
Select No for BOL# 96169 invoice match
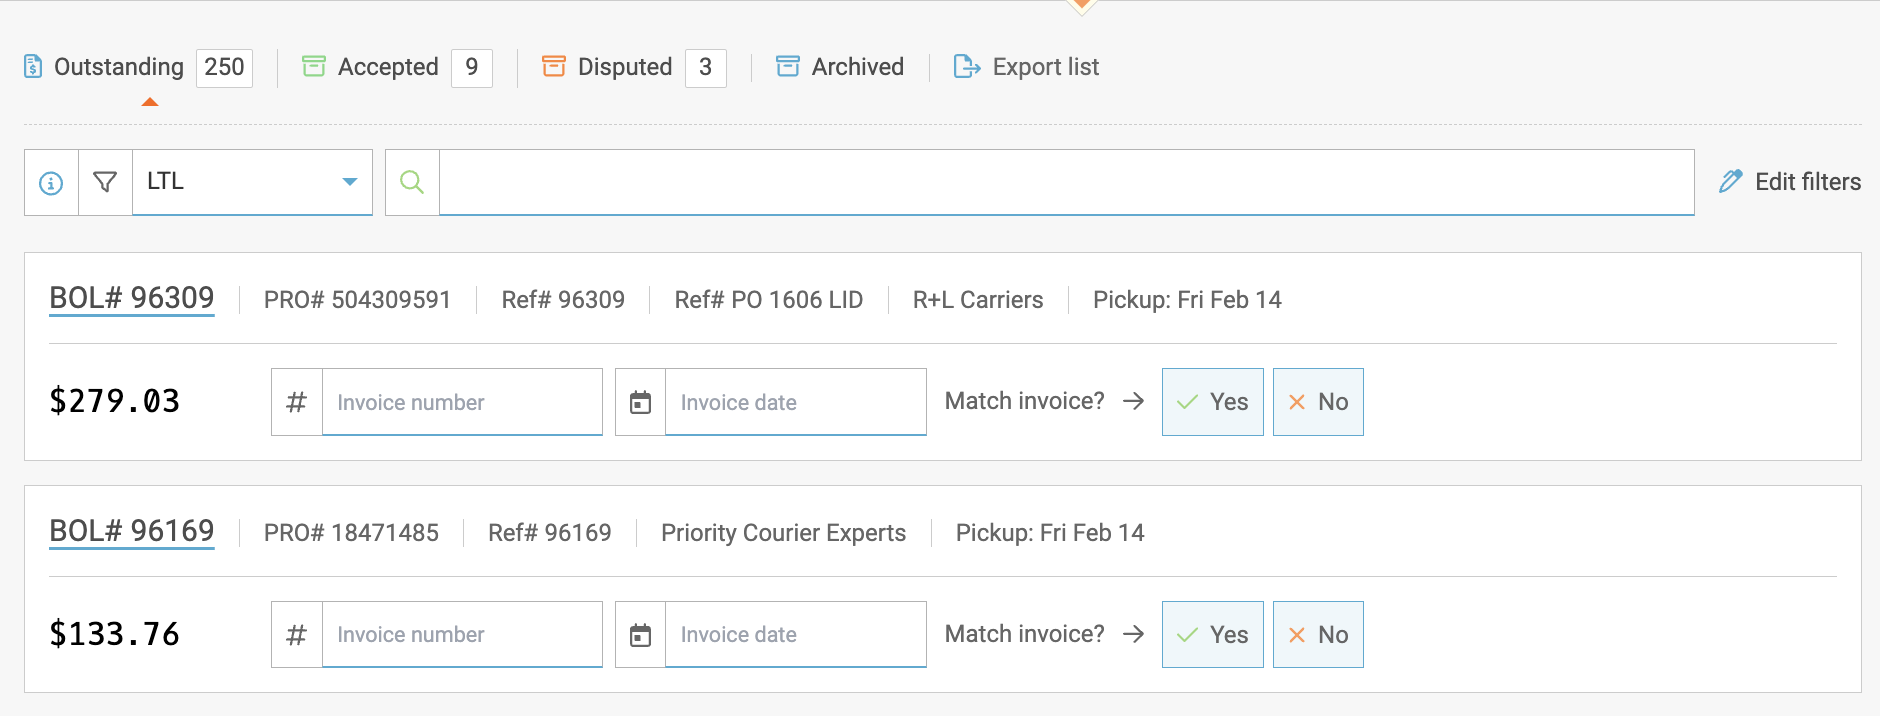click(x=1318, y=634)
